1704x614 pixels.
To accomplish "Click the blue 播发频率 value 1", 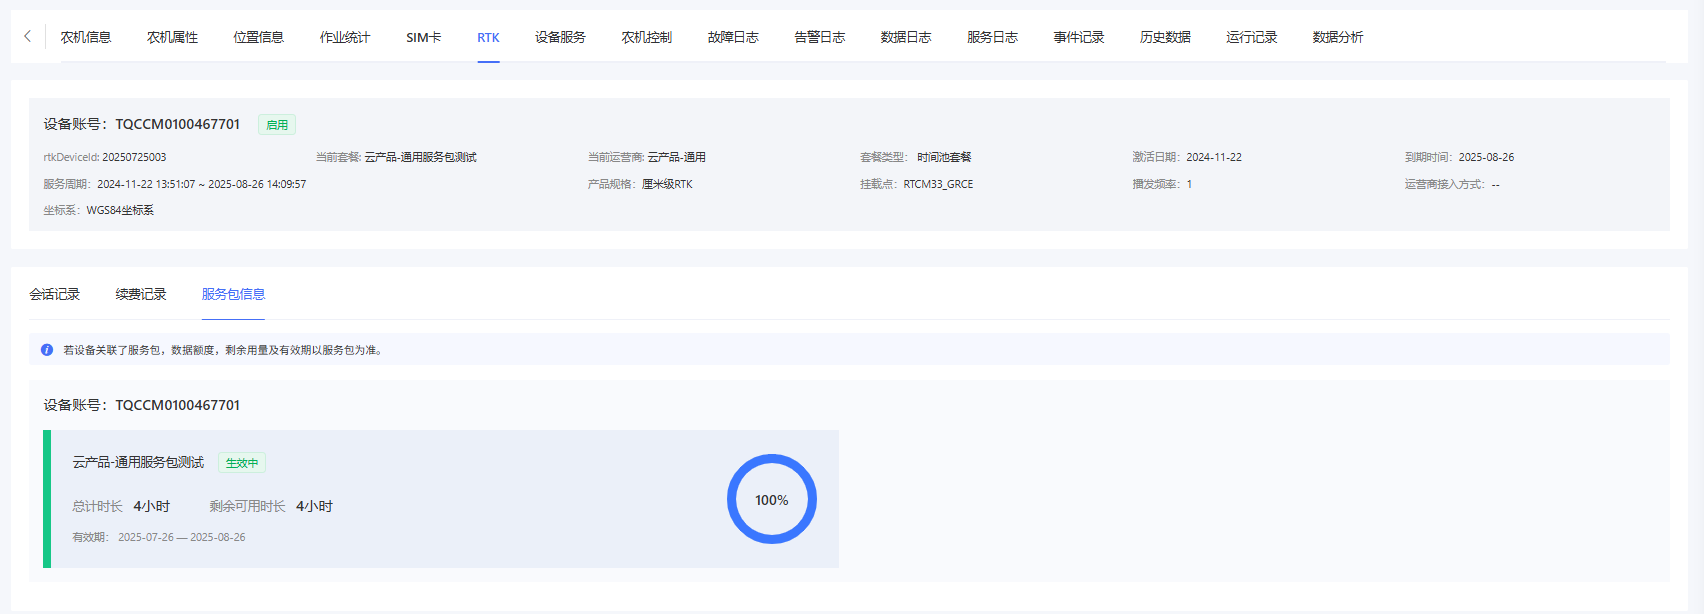I will click(1189, 184).
